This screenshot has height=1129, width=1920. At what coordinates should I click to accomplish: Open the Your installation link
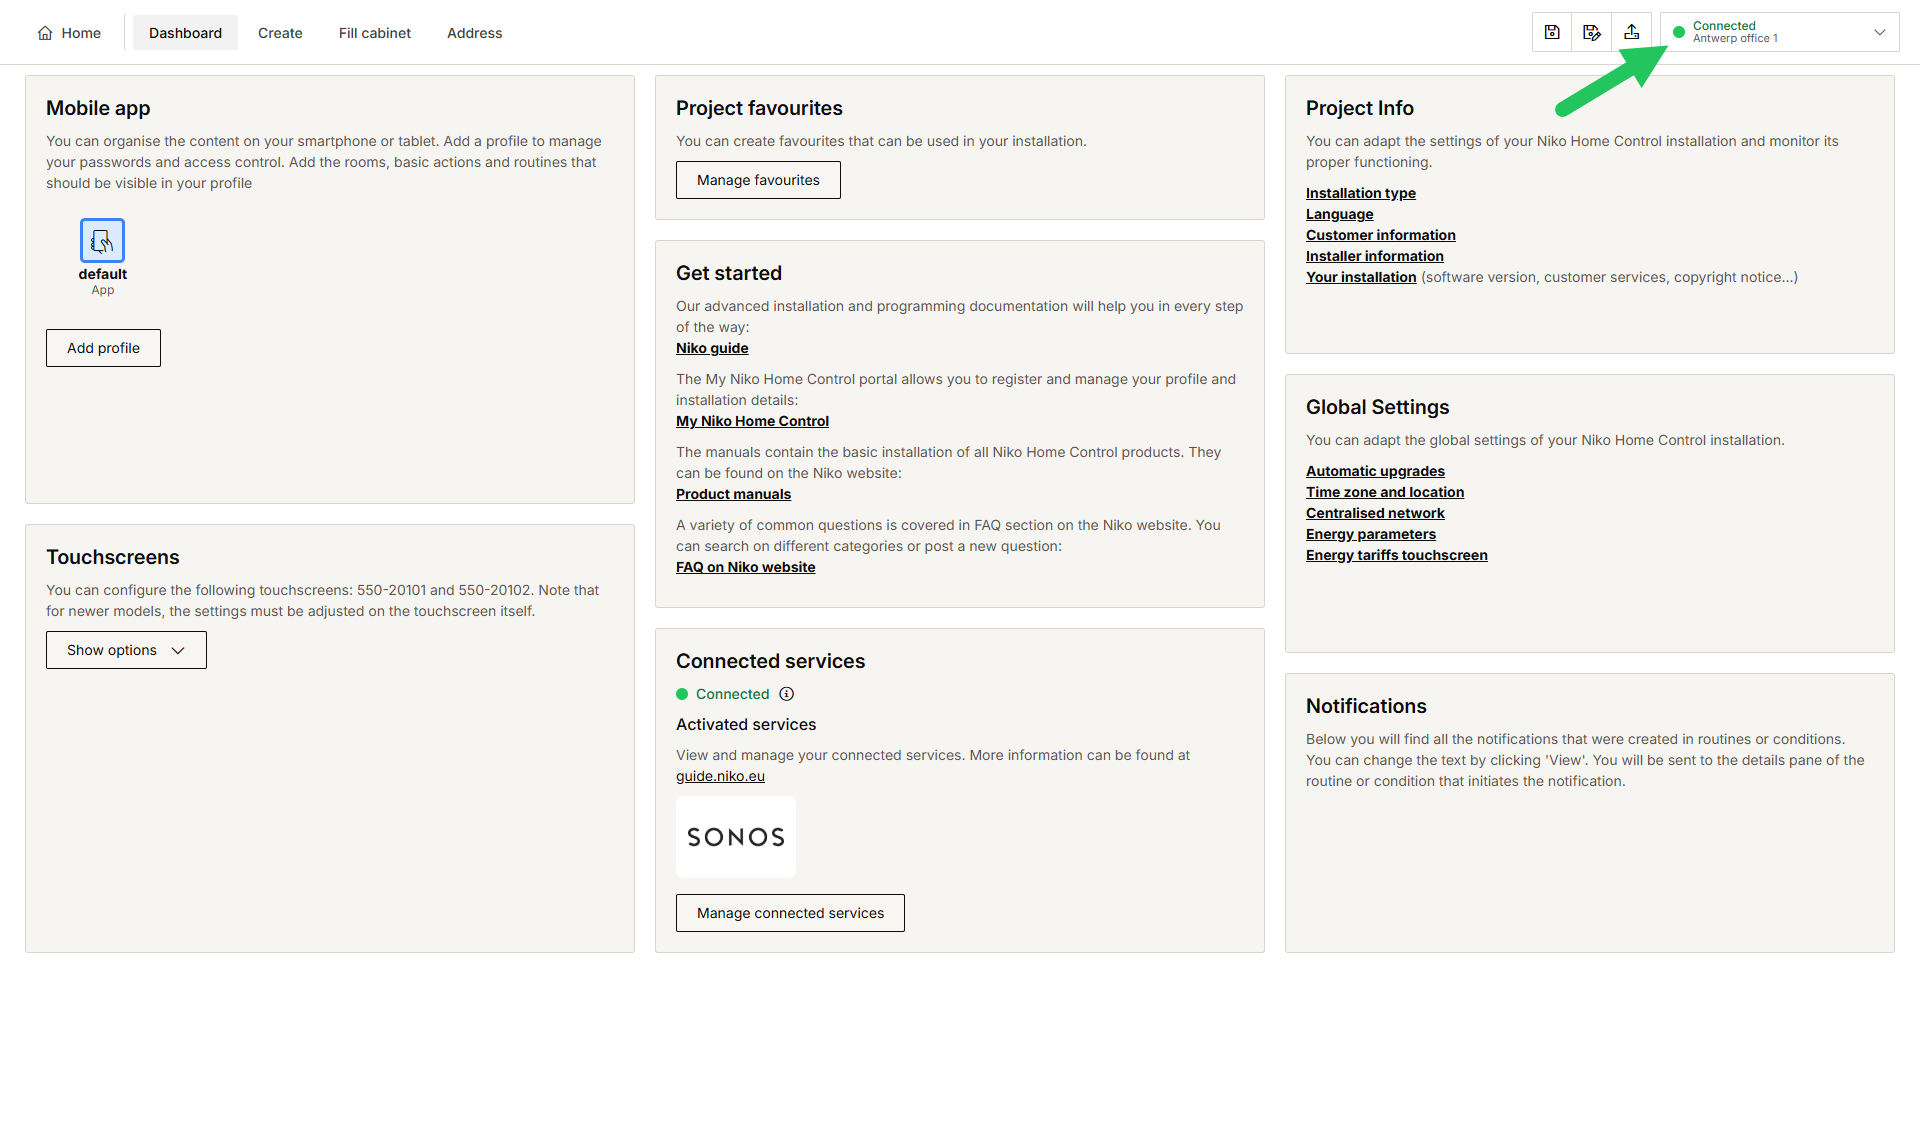click(1361, 277)
